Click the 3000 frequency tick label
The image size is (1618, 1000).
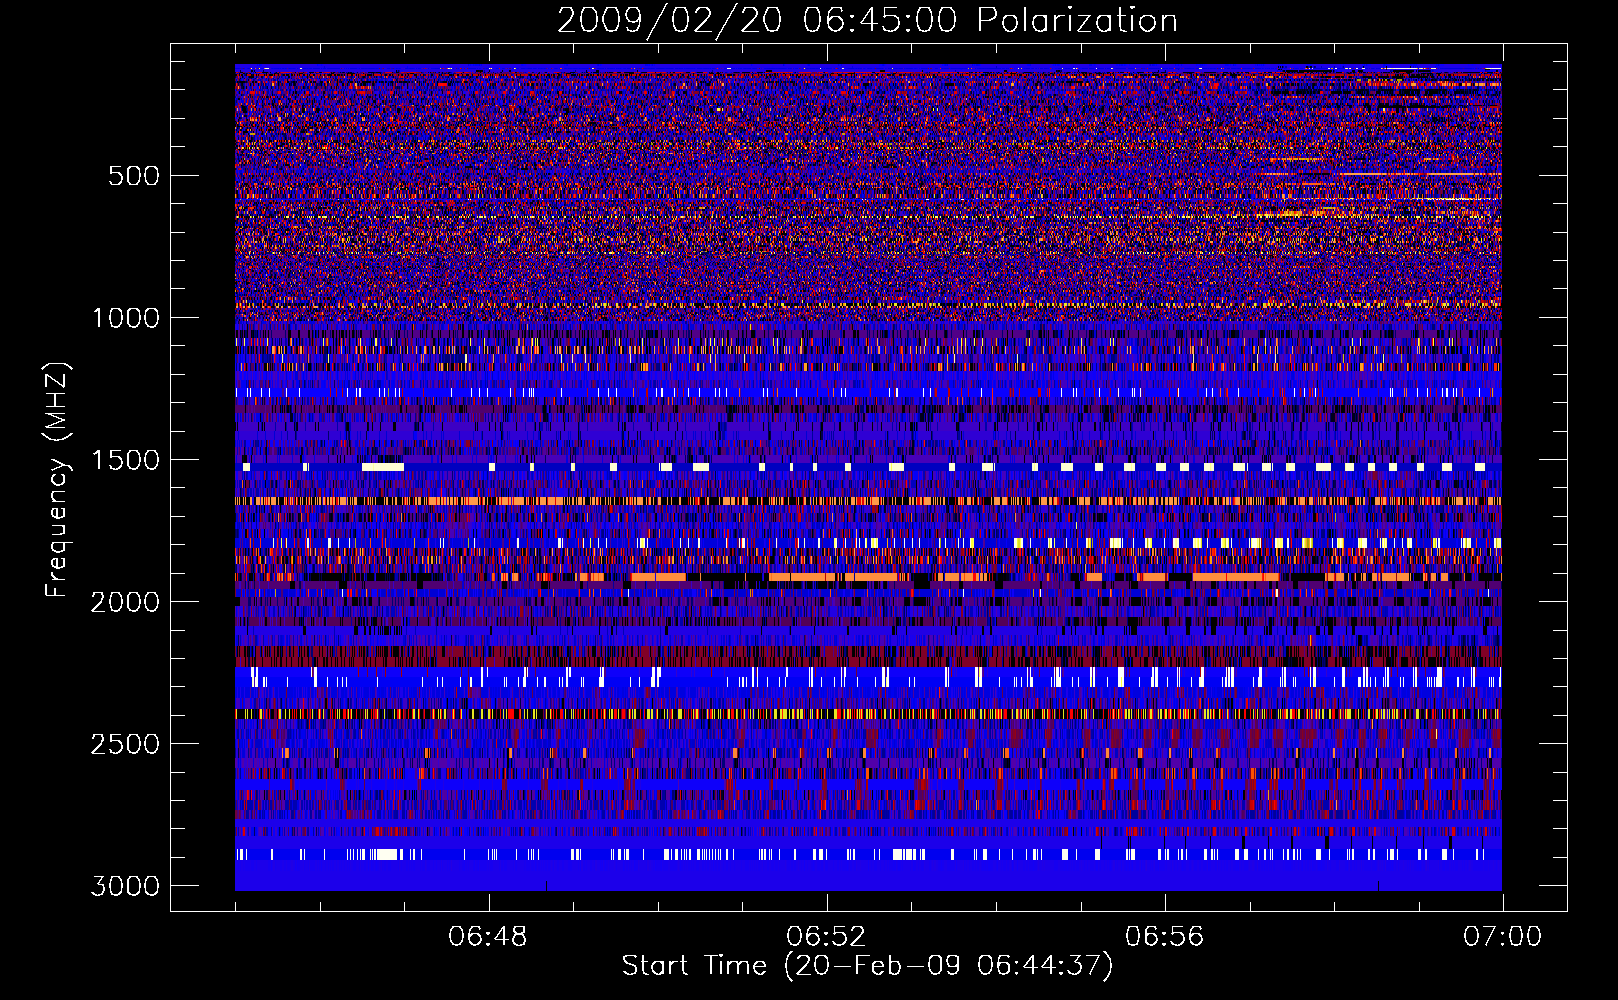click(125, 886)
